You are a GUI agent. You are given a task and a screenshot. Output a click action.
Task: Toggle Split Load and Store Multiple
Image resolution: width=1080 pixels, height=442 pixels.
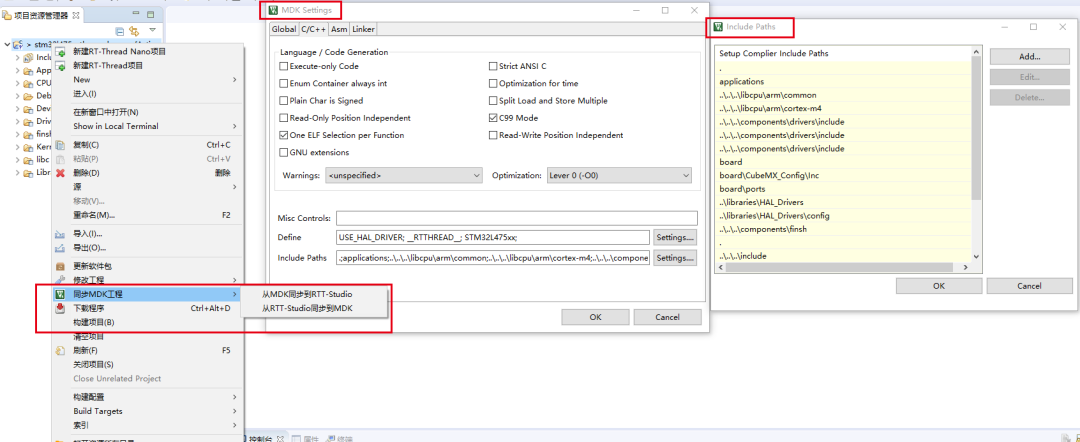coord(493,101)
